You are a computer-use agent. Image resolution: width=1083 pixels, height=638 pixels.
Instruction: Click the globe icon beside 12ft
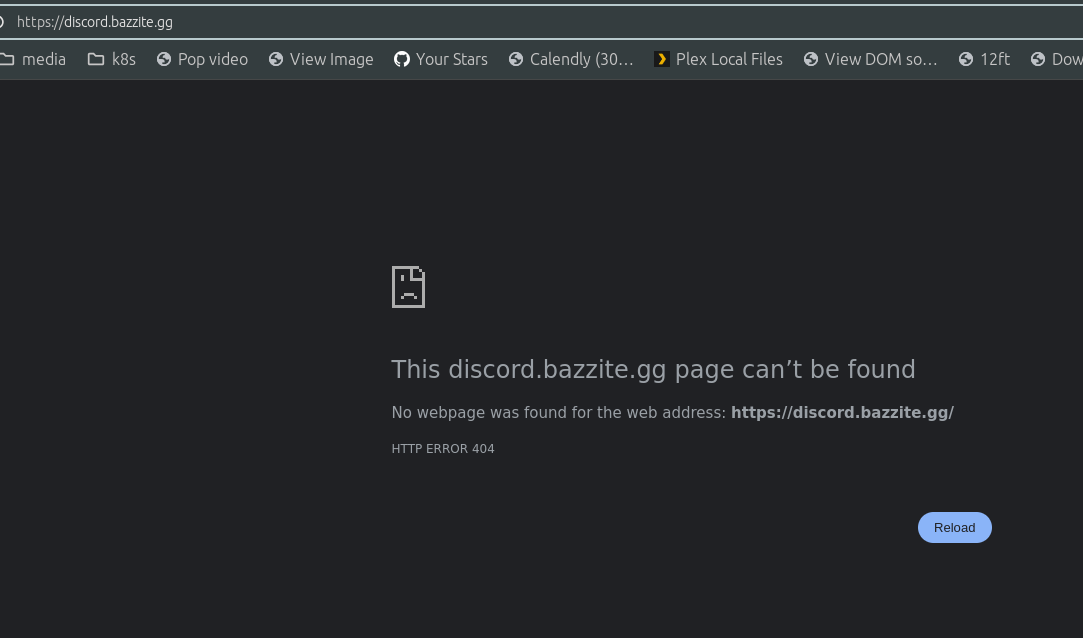(x=966, y=59)
